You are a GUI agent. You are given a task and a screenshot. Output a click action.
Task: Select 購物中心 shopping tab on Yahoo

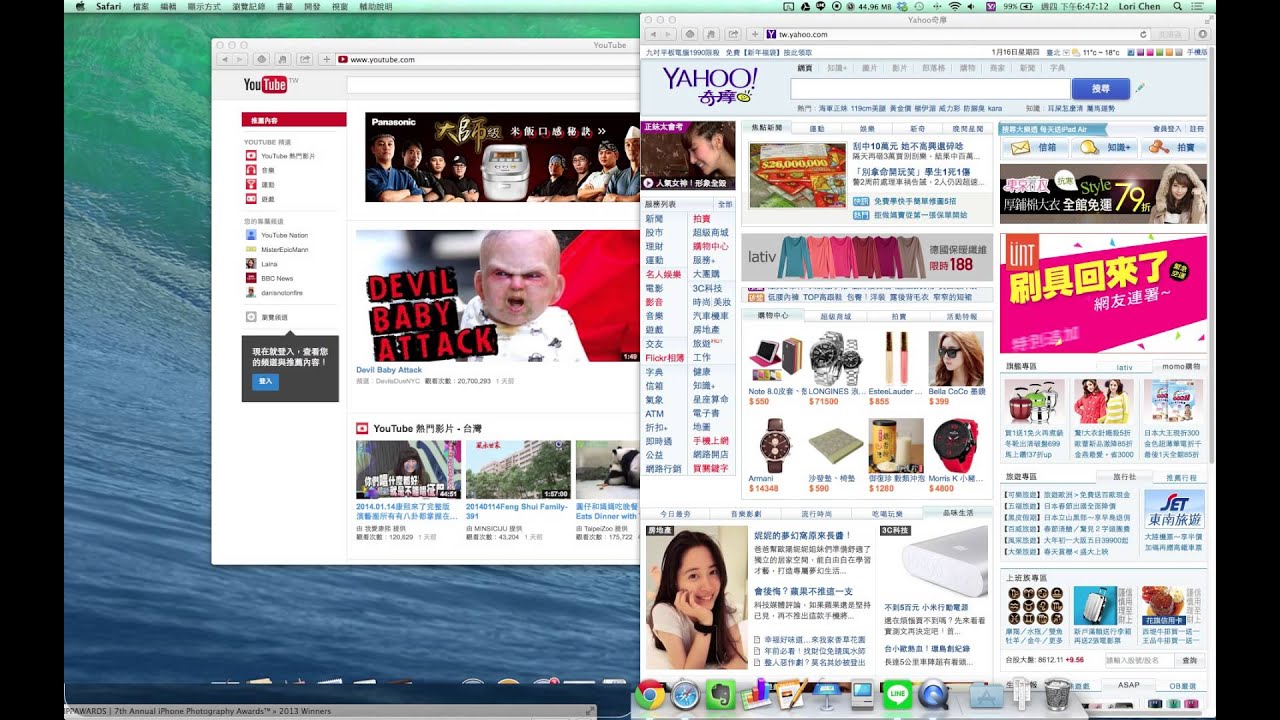pyautogui.click(x=773, y=315)
